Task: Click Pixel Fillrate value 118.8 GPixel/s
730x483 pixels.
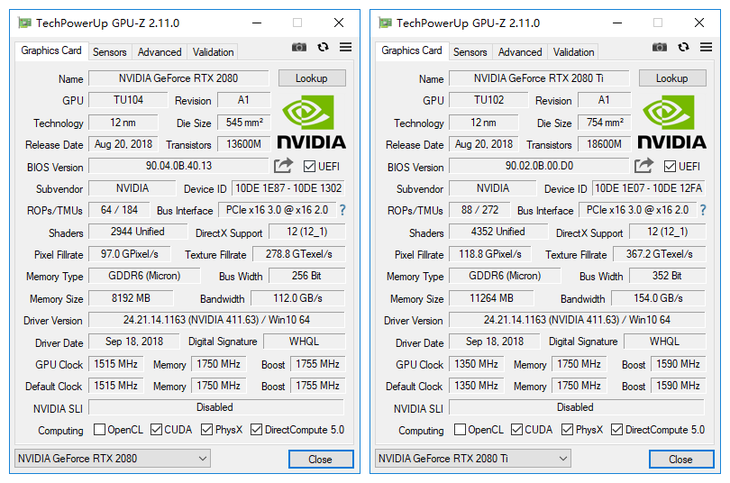Action: (x=490, y=254)
